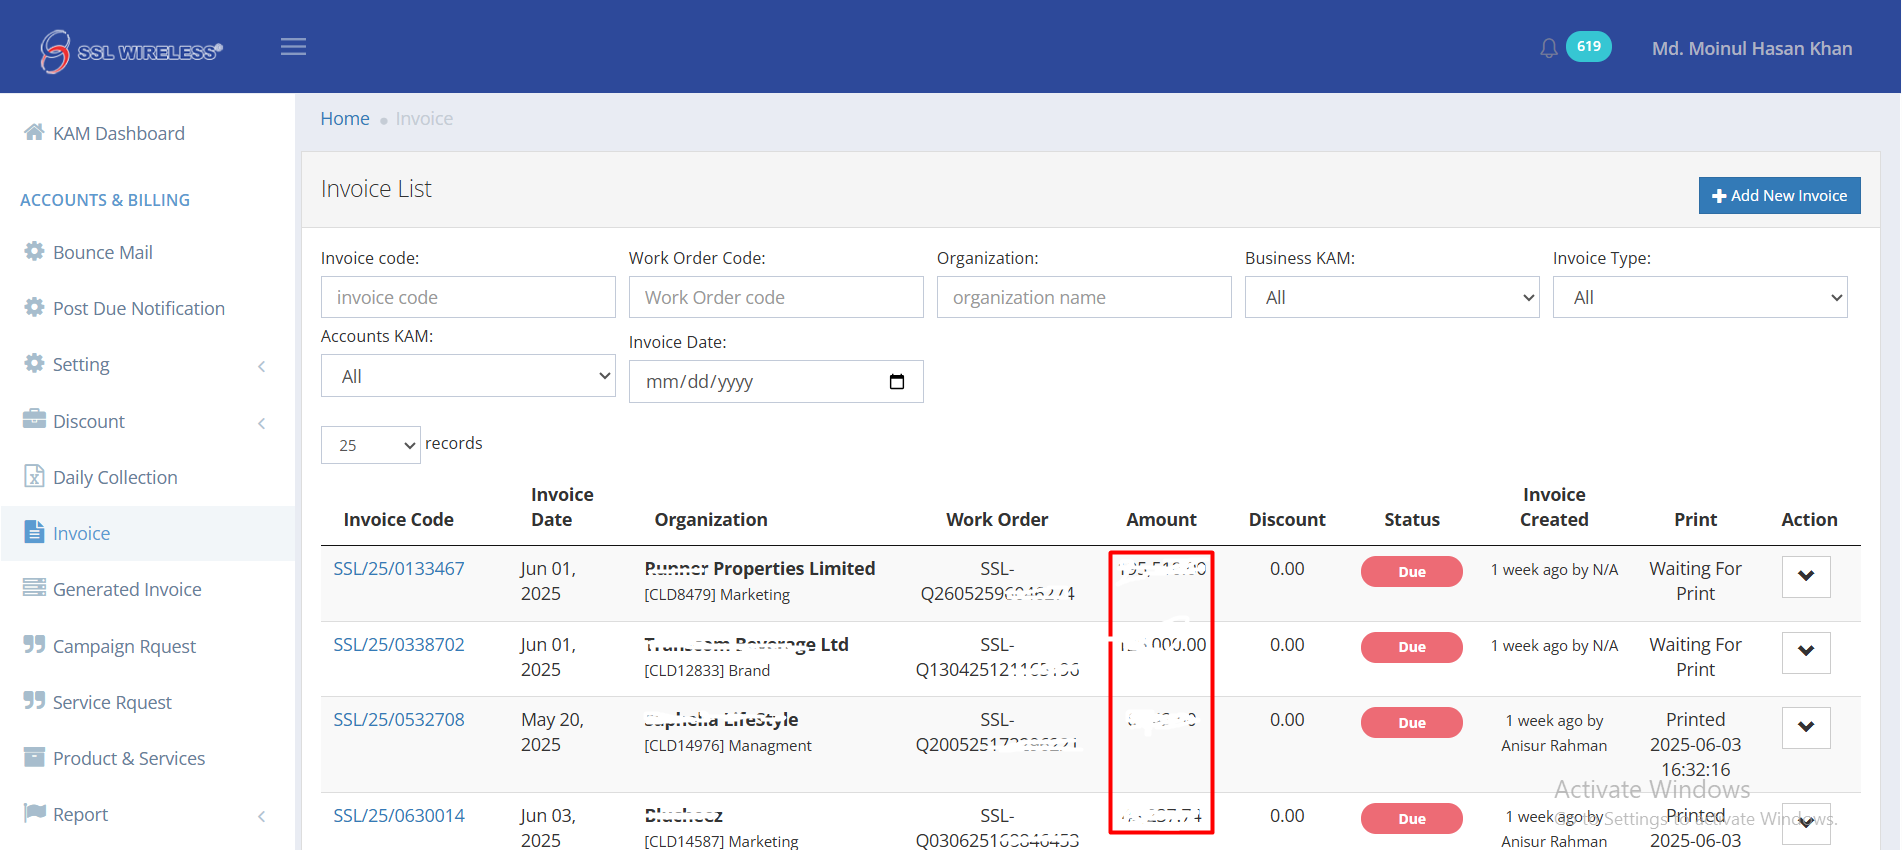The height and width of the screenshot is (850, 1902).
Task: Click the calendar icon in Invoice Date
Action: coord(897,382)
